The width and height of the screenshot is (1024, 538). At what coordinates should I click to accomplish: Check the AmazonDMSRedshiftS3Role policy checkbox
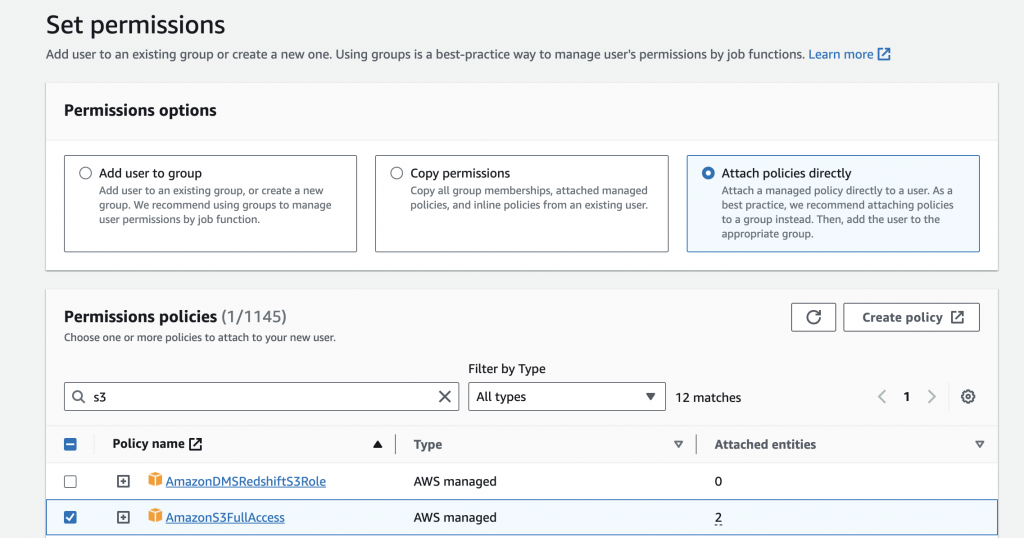click(x=70, y=481)
